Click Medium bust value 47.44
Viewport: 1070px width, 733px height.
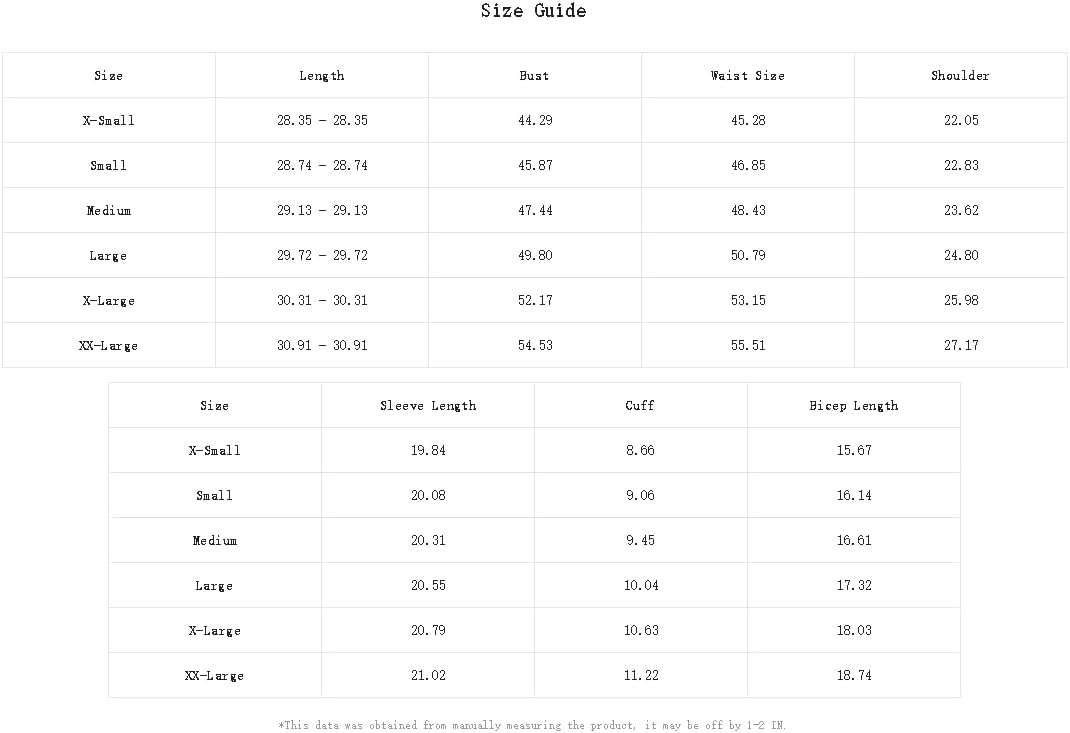535,210
